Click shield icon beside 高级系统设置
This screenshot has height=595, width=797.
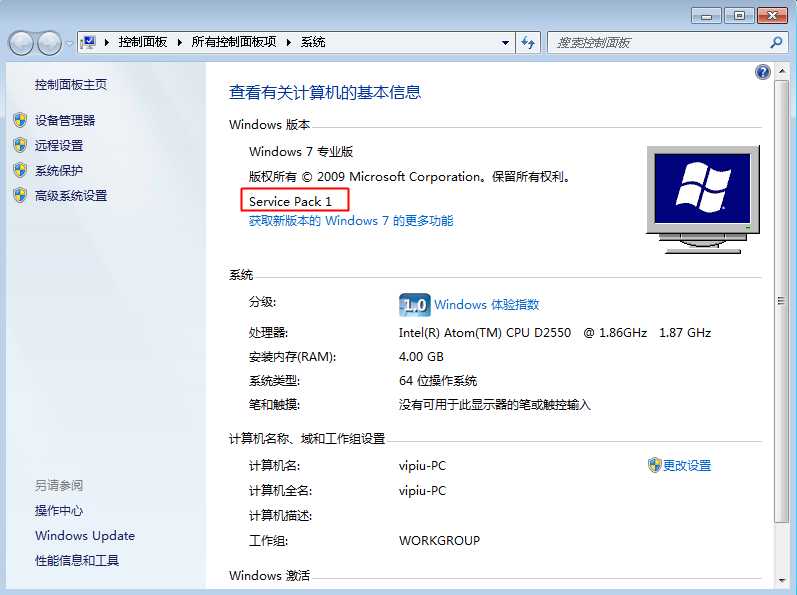tap(20, 195)
